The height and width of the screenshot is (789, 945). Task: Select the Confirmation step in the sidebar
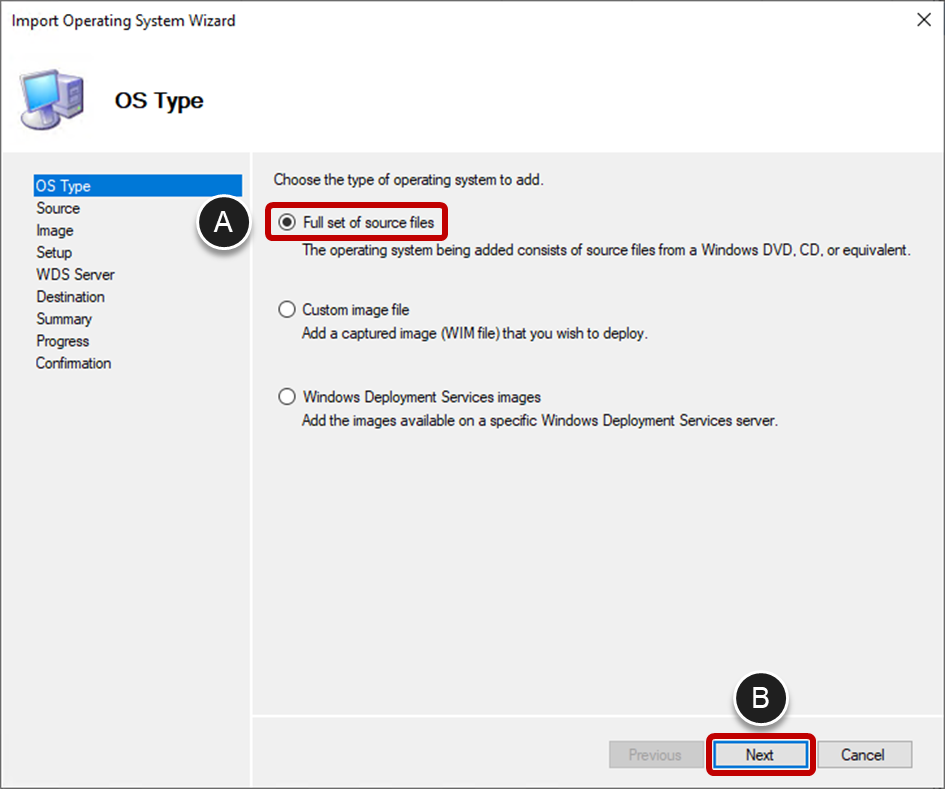pyautogui.click(x=73, y=363)
